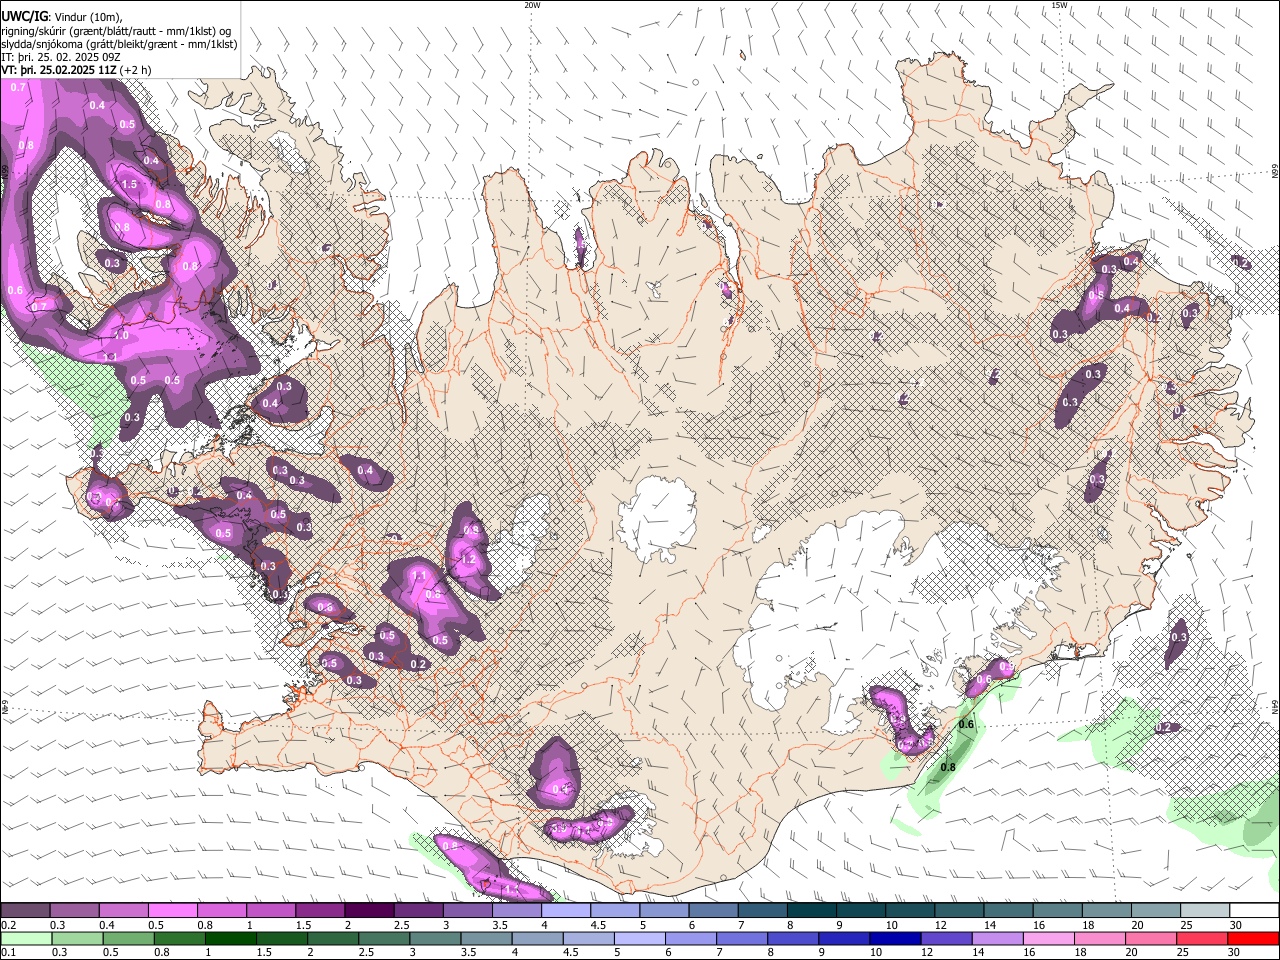Click the pale green rain swatch labeled 0.1
Screen dimensions: 1280x960
pyautogui.click(x=25, y=938)
